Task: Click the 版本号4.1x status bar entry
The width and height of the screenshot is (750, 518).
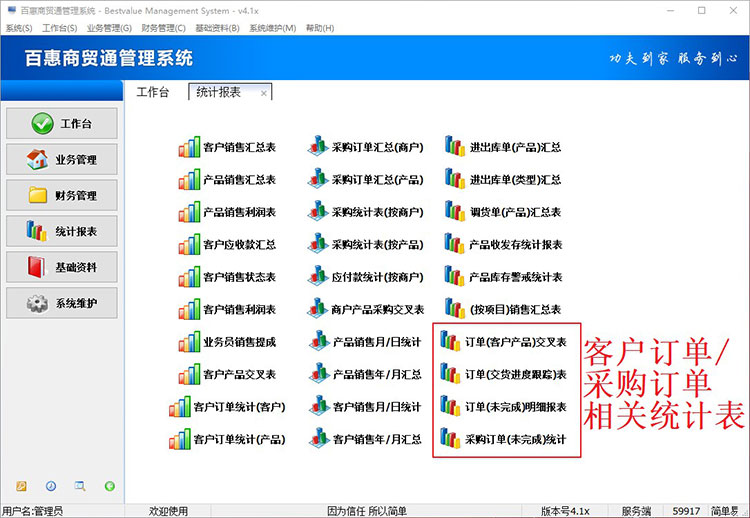Action: coord(565,511)
